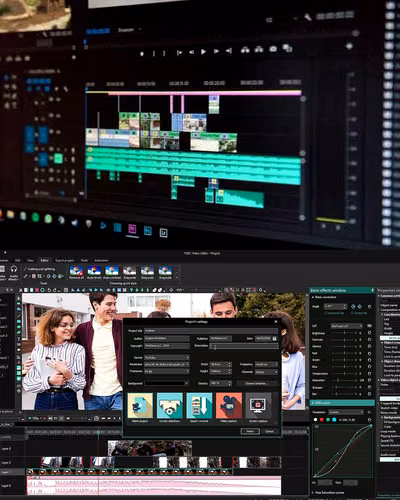Expand the quick styles gallery arrow
This screenshot has width=400, height=500.
click(x=177, y=277)
